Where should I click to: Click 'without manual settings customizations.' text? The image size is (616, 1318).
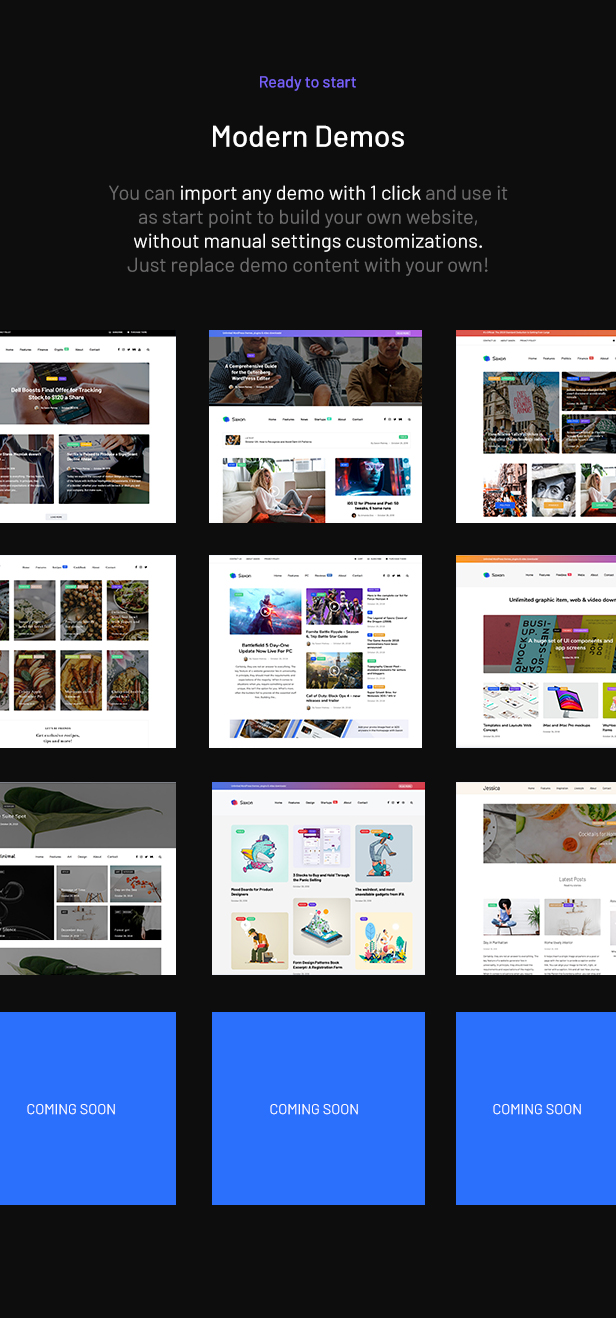[x=308, y=241]
